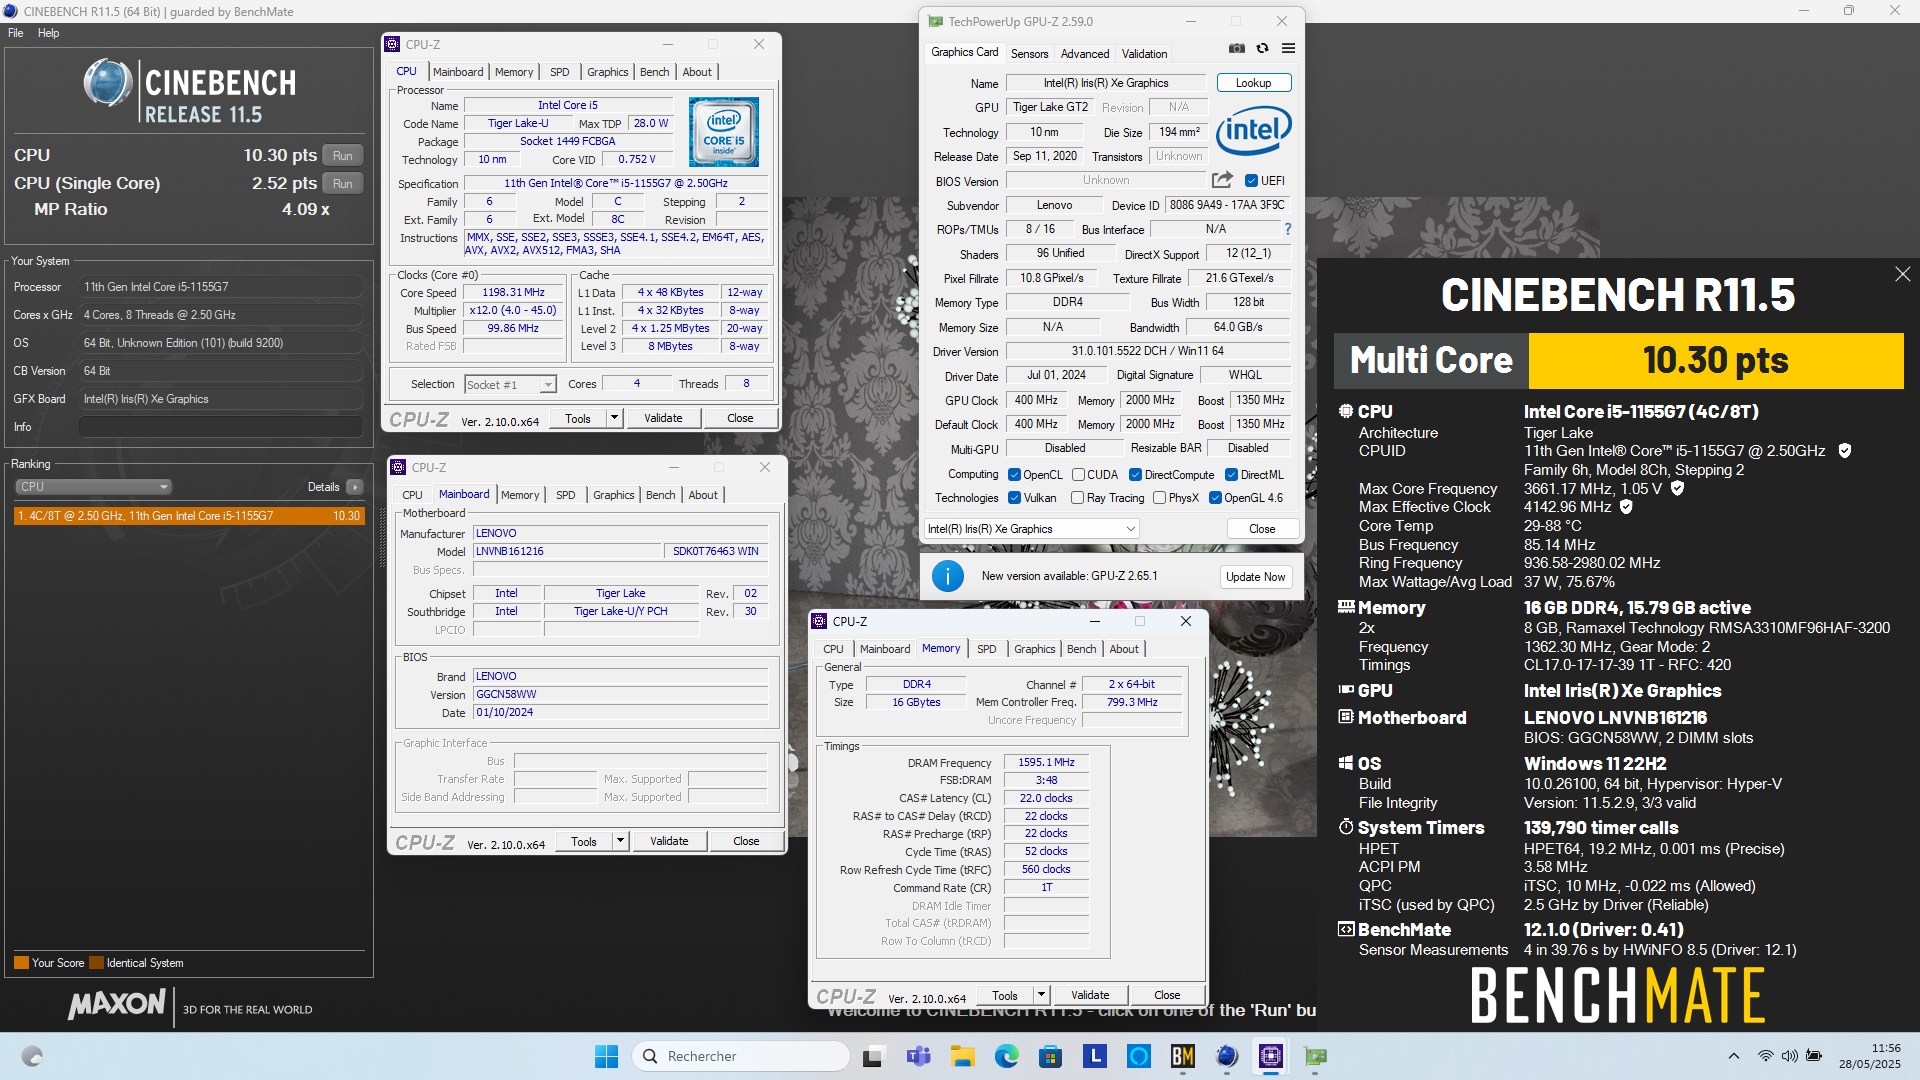Switch to the Sensors tab in GPU-Z
Screen dimensions: 1920x1080
click(1029, 54)
